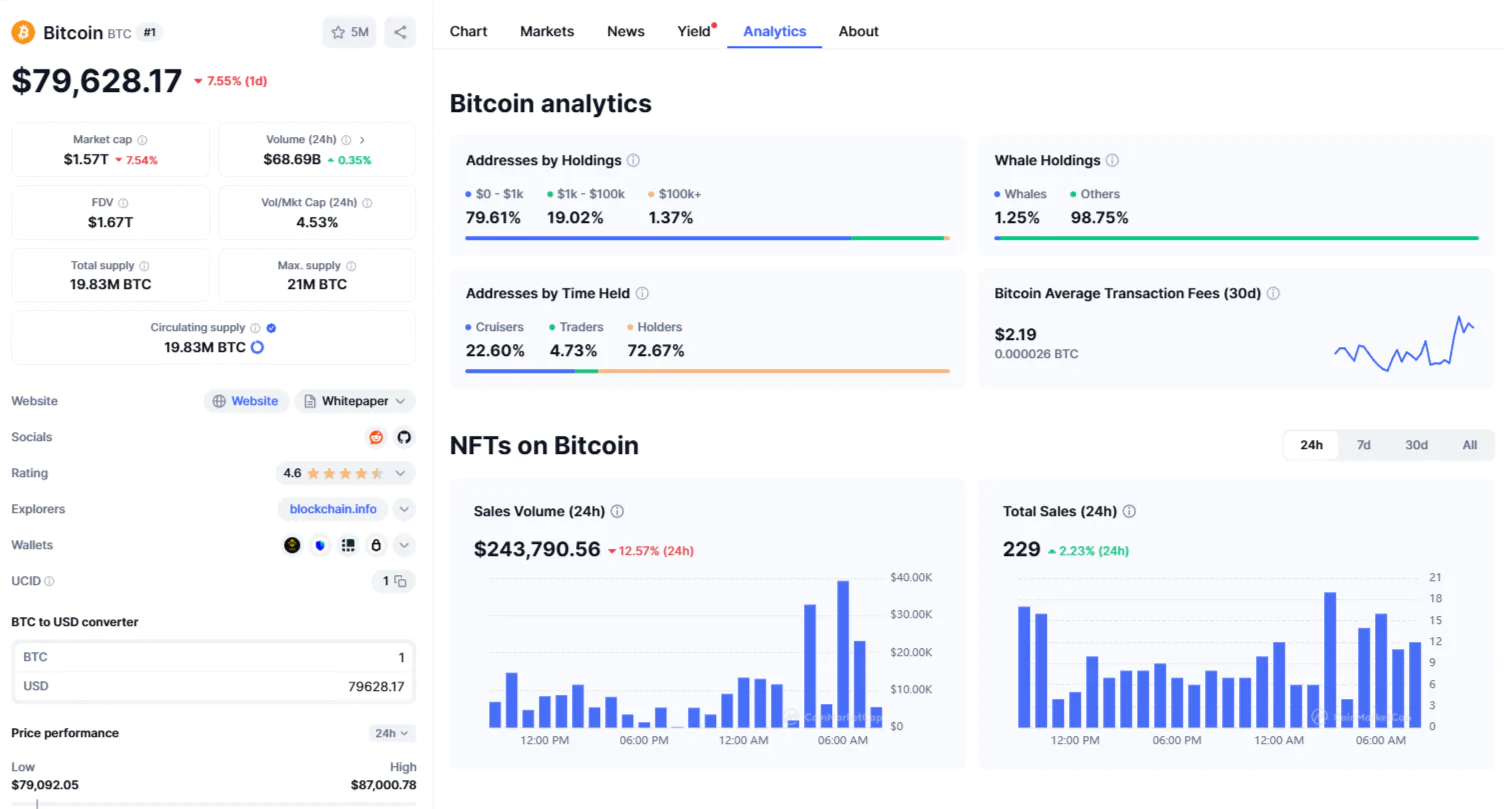Copy the UCID with the copy icon
The height and width of the screenshot is (809, 1504).
pos(400,581)
